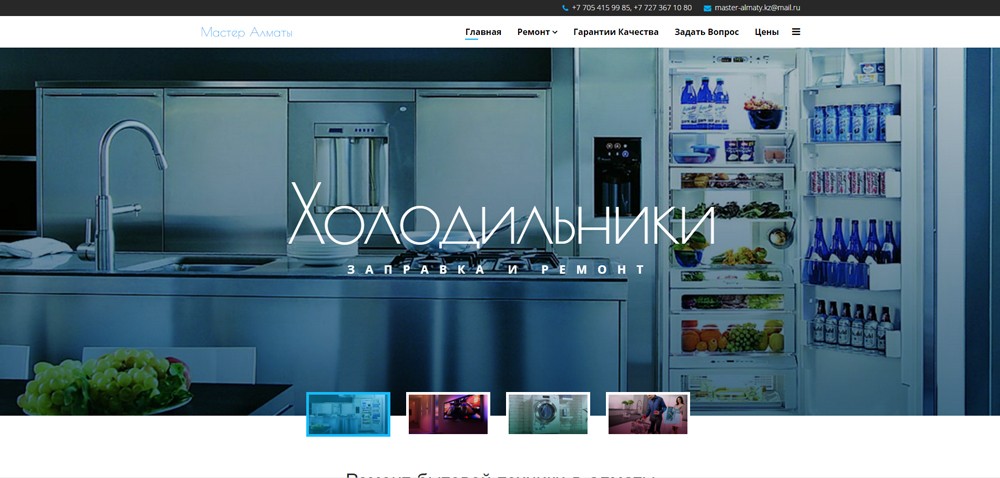Viewport: 1000px width, 478px height.
Task: Click the phone icon in top bar
Action: [565, 8]
